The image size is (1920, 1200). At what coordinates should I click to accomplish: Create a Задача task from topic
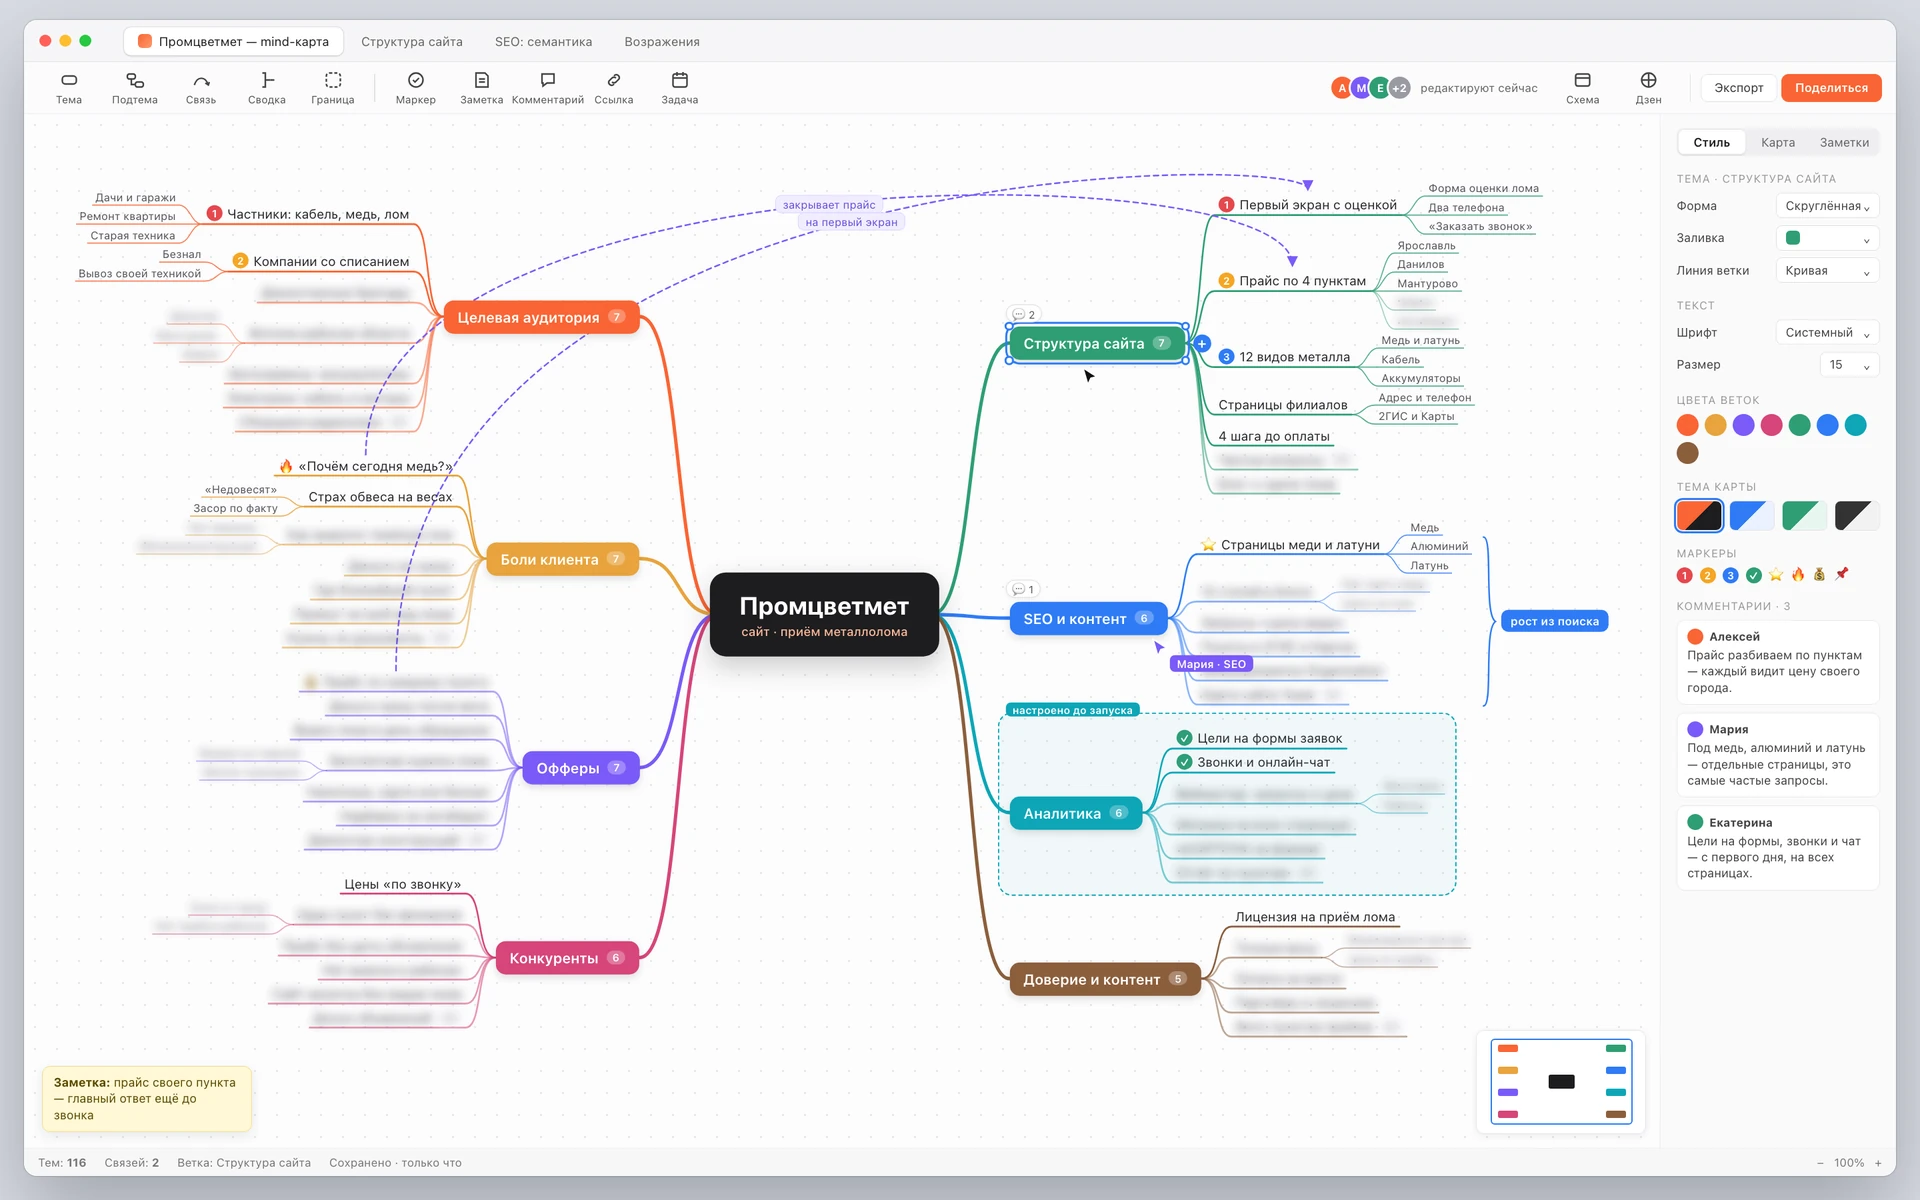point(680,88)
